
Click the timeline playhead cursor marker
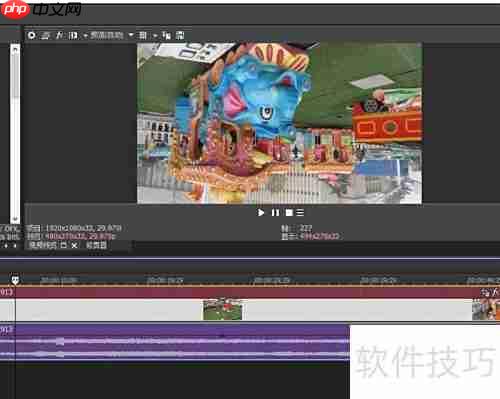click(x=15, y=280)
